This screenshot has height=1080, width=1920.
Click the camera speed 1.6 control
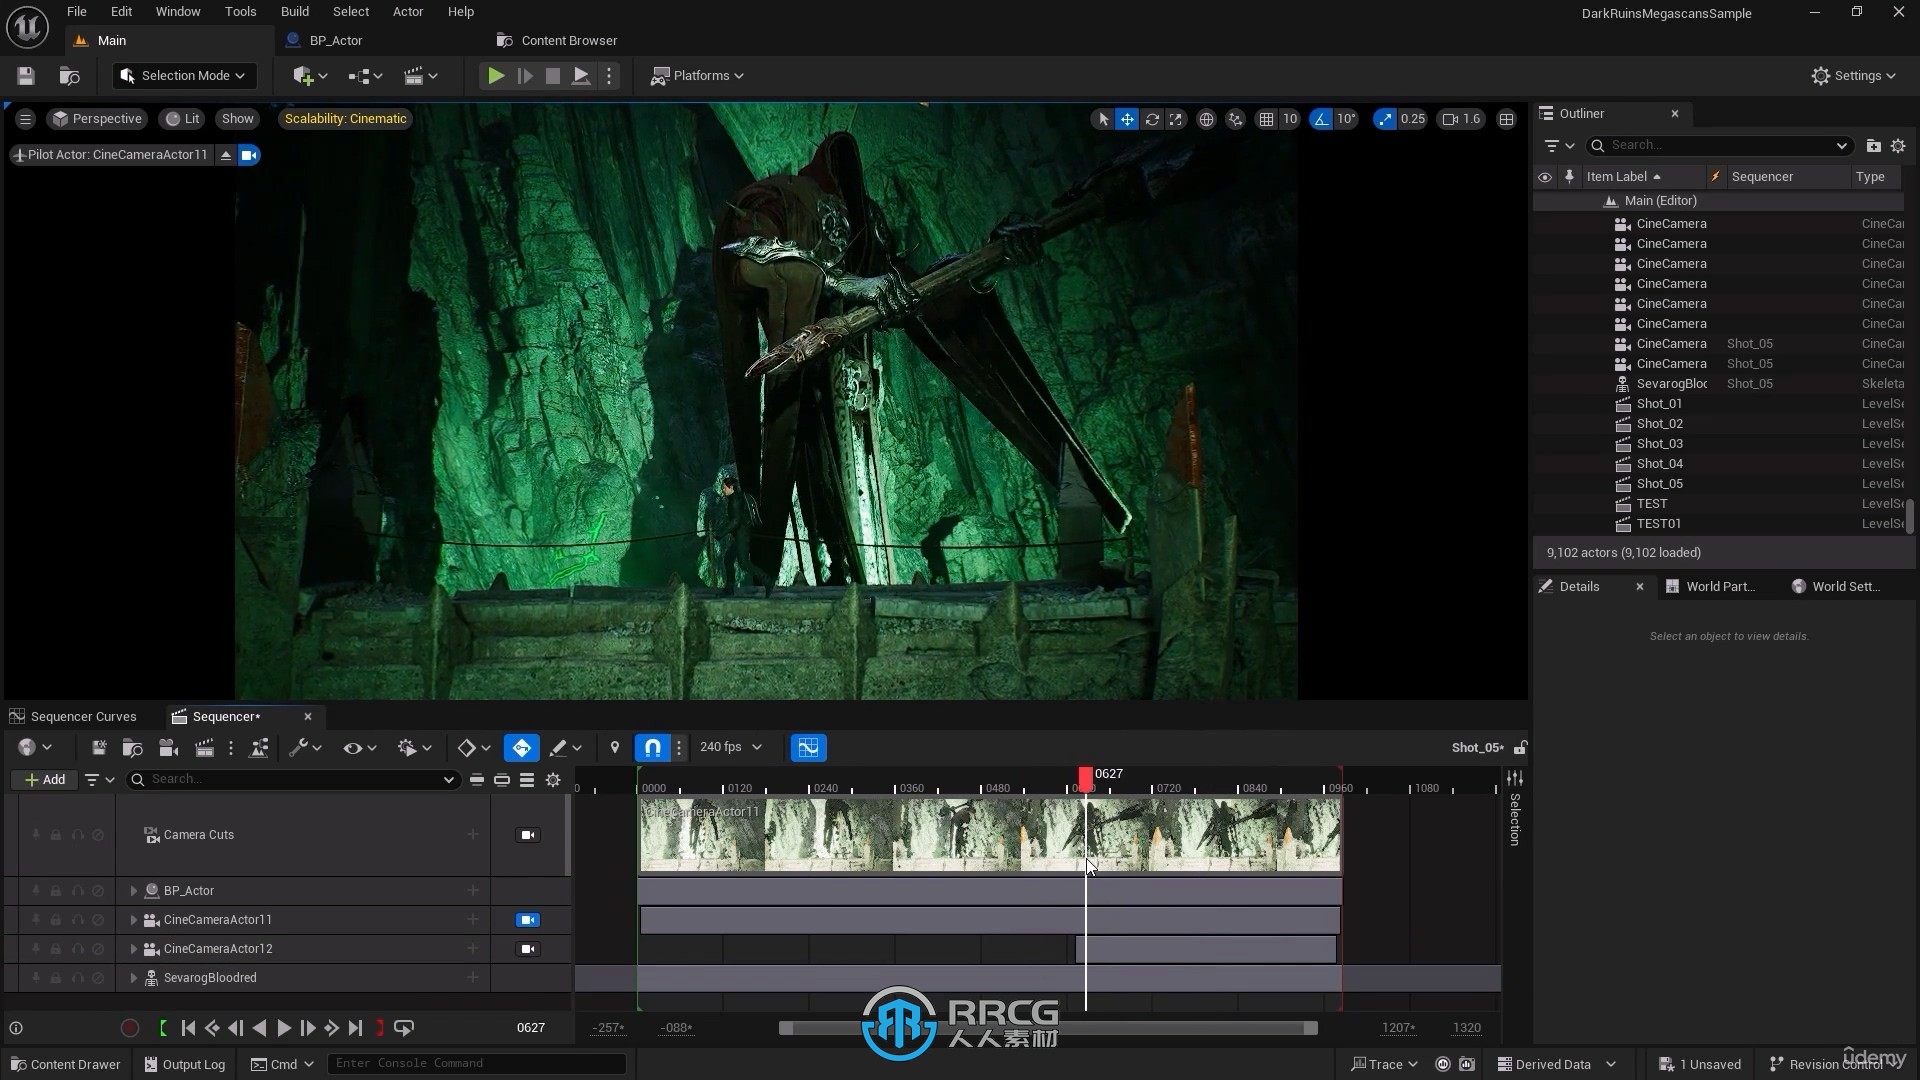[1461, 119]
